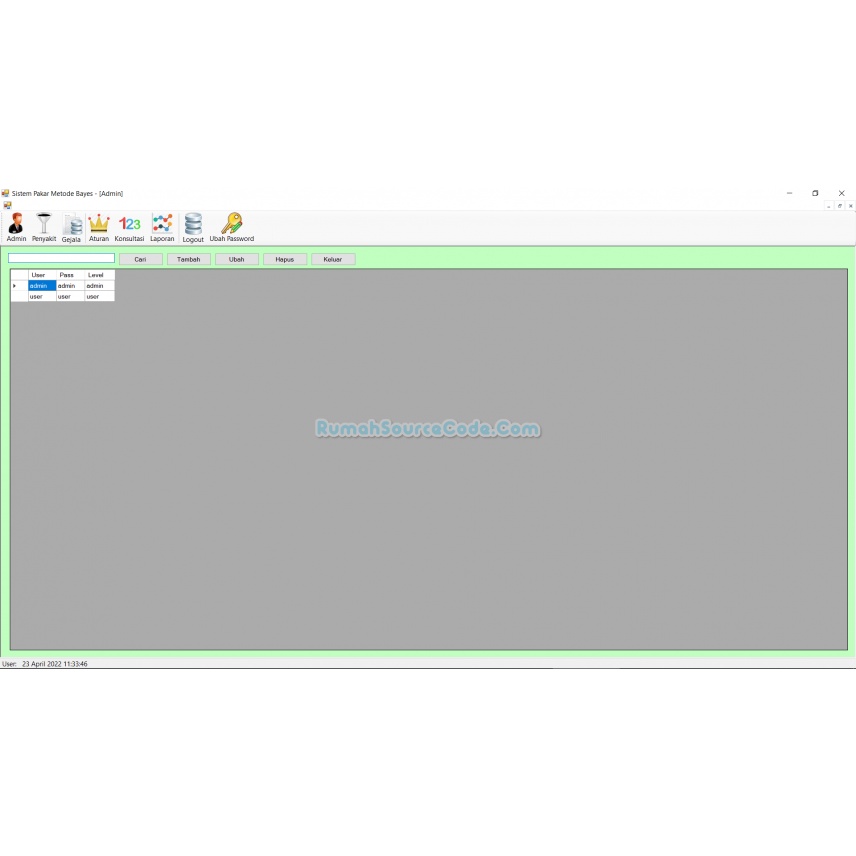Open the Aturan crown icon
Viewport: 856px width, 856px height.
(99, 227)
